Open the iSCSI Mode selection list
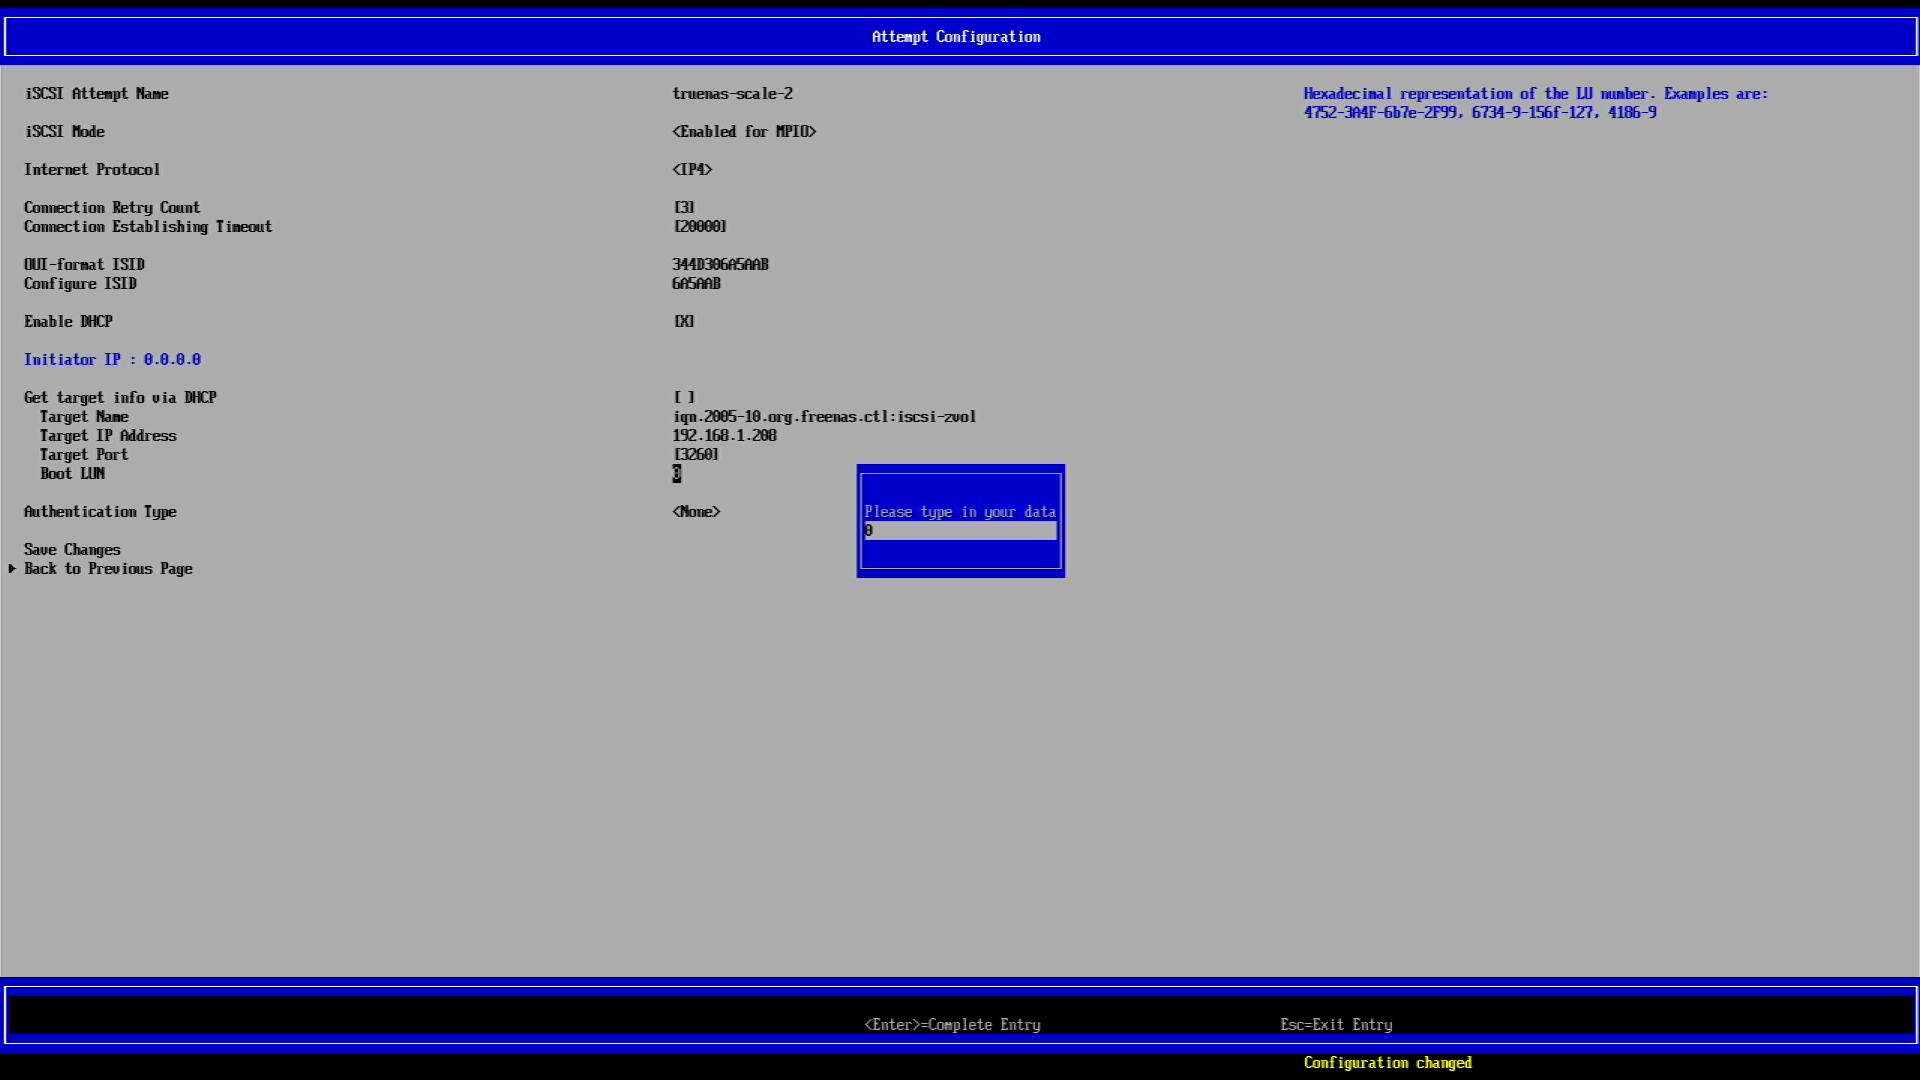Viewport: 1920px width, 1080px height. pyautogui.click(x=744, y=131)
